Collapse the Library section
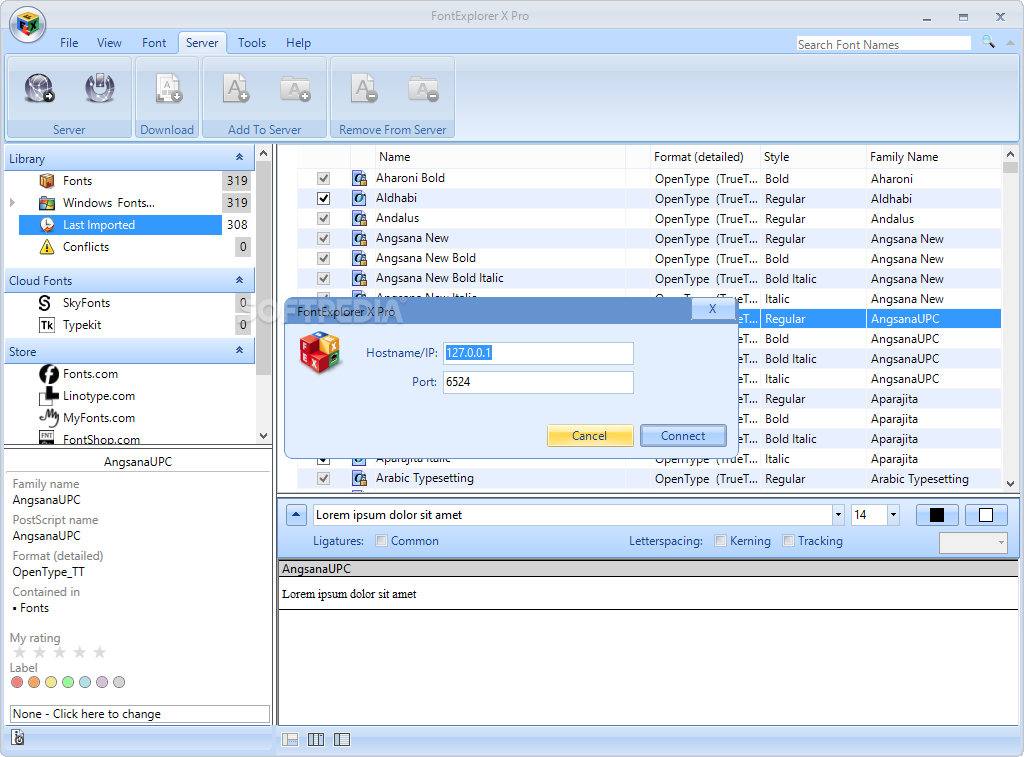The height and width of the screenshot is (757, 1024). [240, 157]
